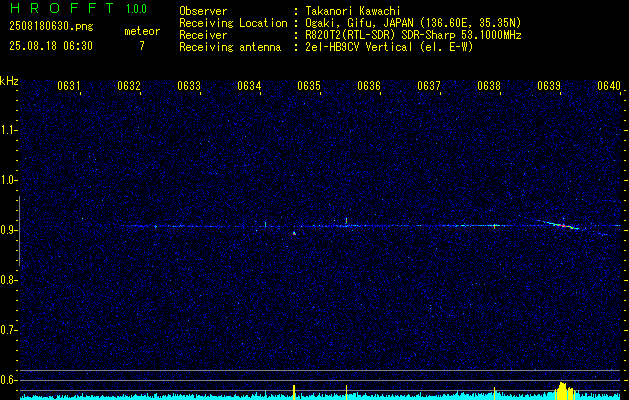Click the Observer name Takanori Kawachi
The height and width of the screenshot is (400, 629).
coord(353,11)
